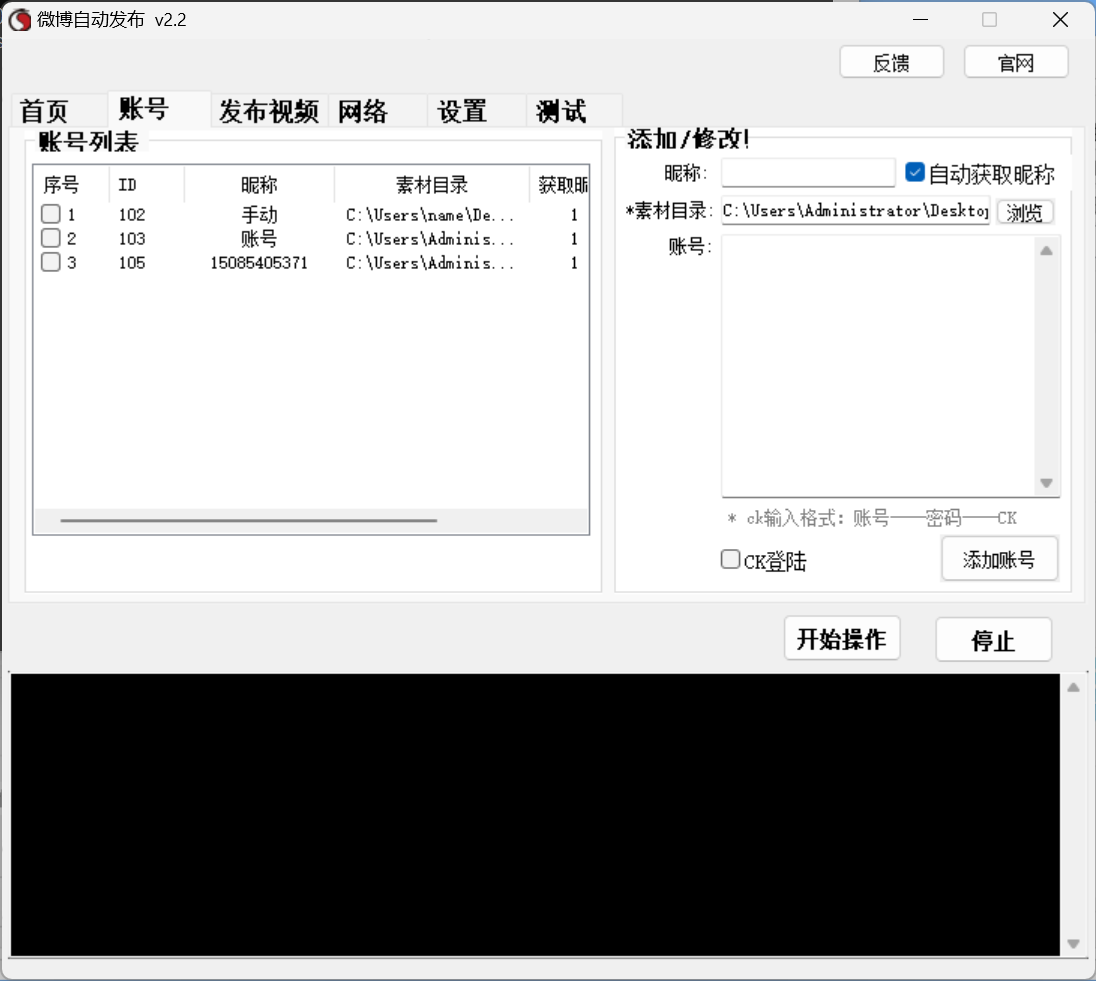The width and height of the screenshot is (1096, 981).
Task: Click the material path in the ID 105 row
Action: pyautogui.click(x=430, y=263)
